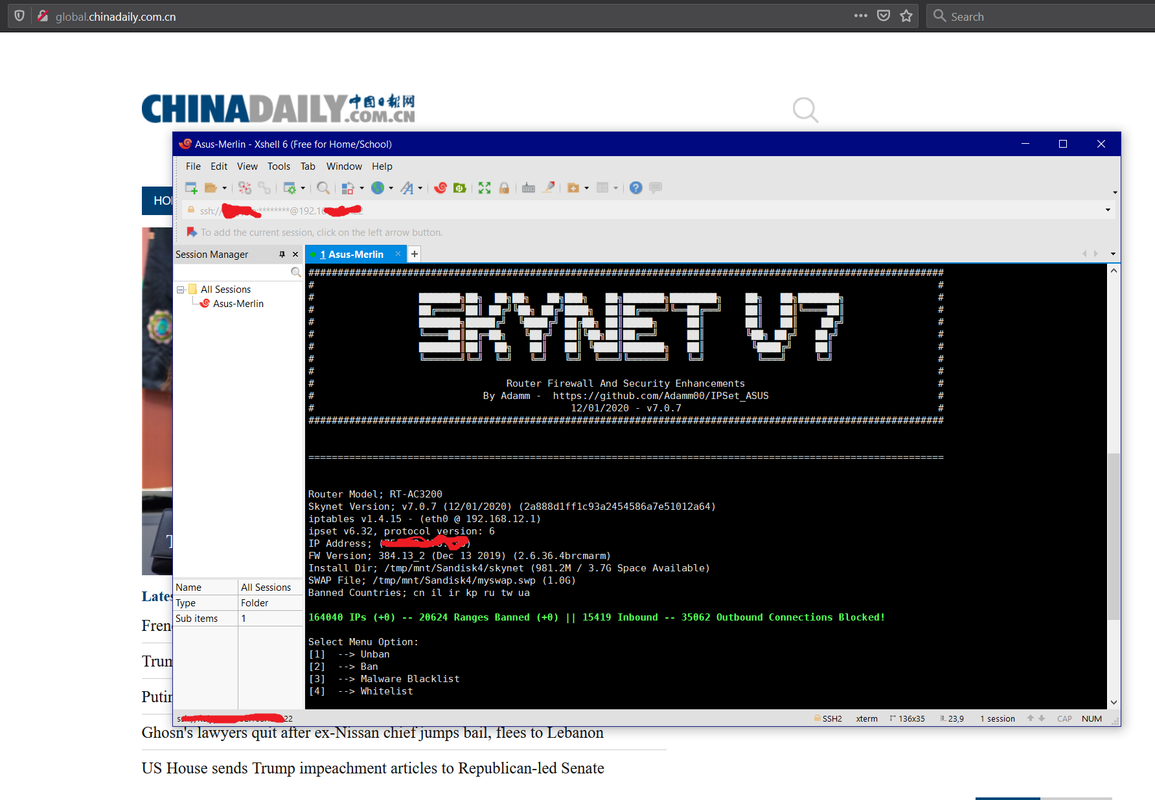The height and width of the screenshot is (800, 1155).
Task: Click the Firefox bookmark star icon
Action: coord(906,16)
